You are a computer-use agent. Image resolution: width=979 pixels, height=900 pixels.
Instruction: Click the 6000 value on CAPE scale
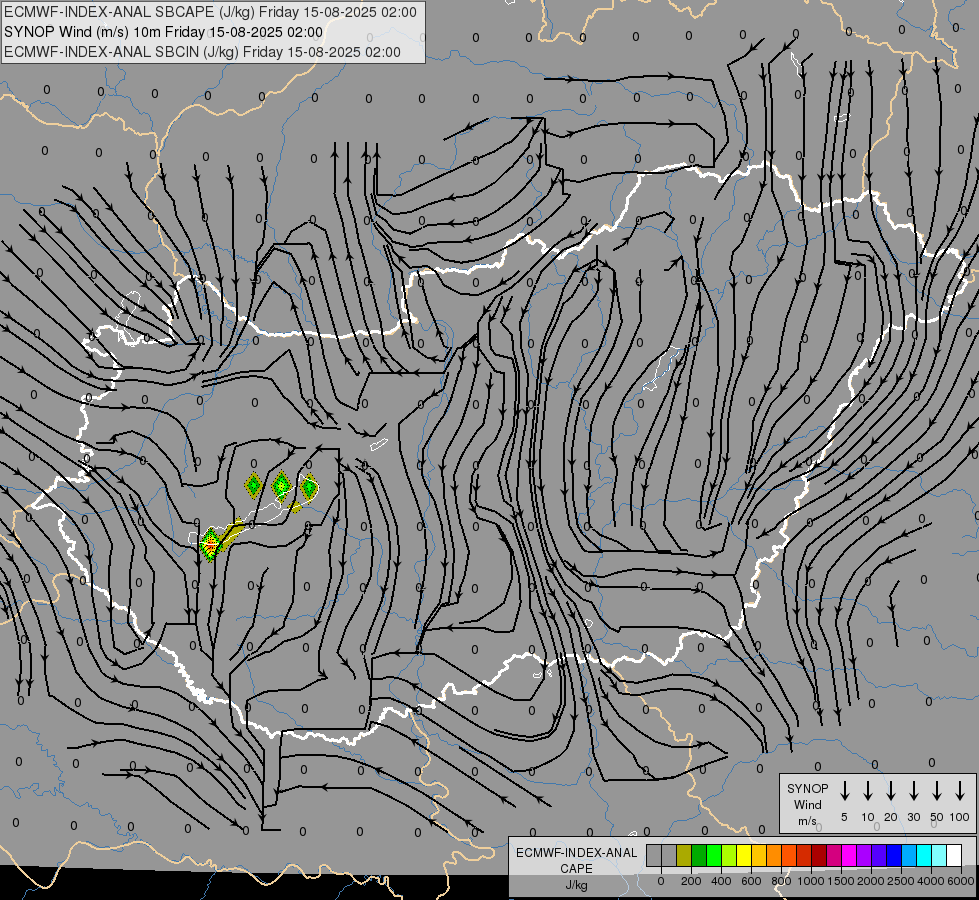coord(961,881)
